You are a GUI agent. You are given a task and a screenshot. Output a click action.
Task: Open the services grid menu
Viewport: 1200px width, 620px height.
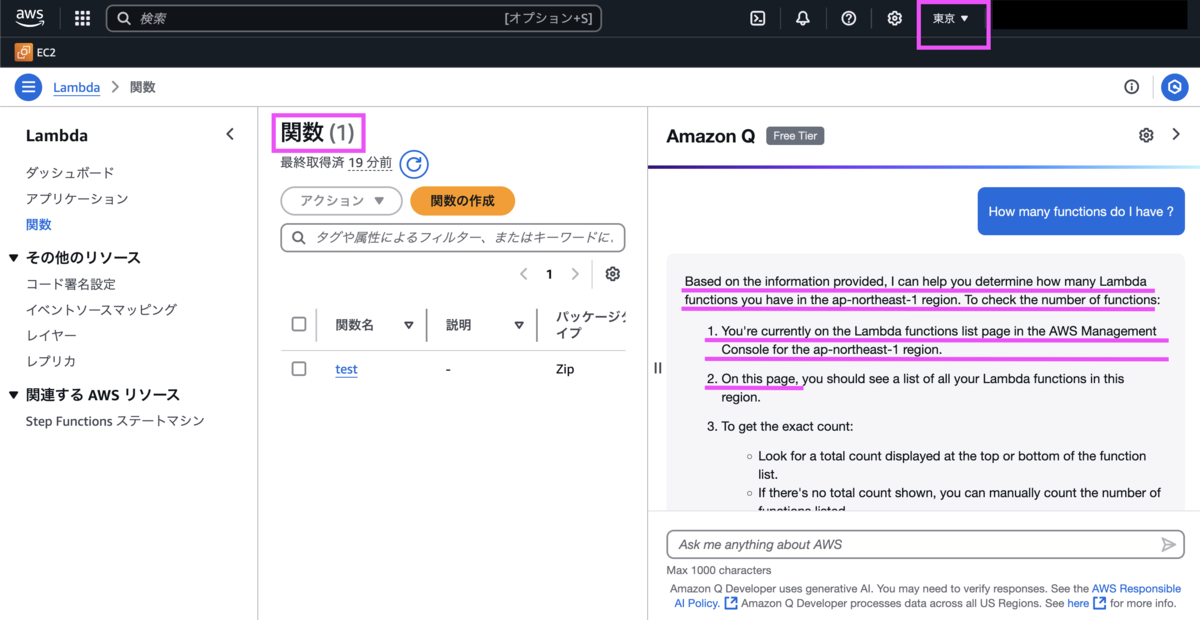(83, 18)
